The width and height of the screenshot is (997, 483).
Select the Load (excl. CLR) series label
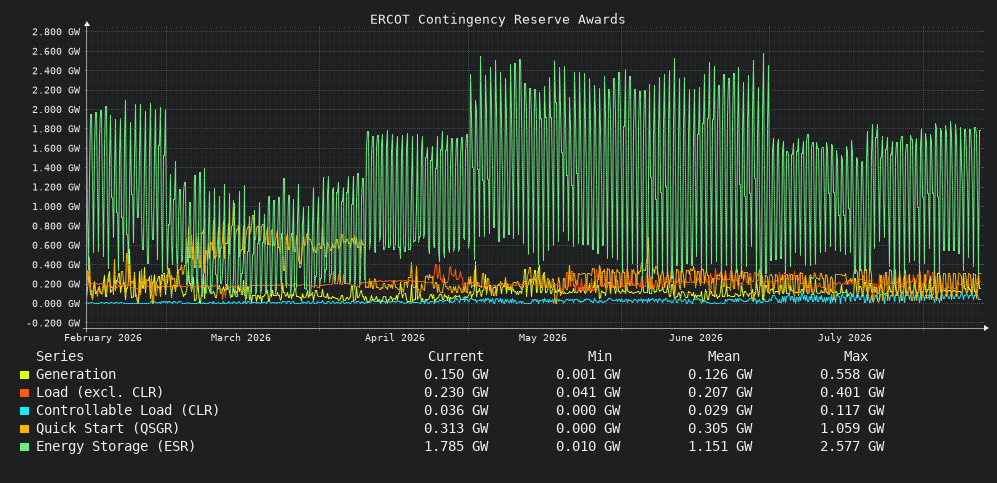pos(100,392)
